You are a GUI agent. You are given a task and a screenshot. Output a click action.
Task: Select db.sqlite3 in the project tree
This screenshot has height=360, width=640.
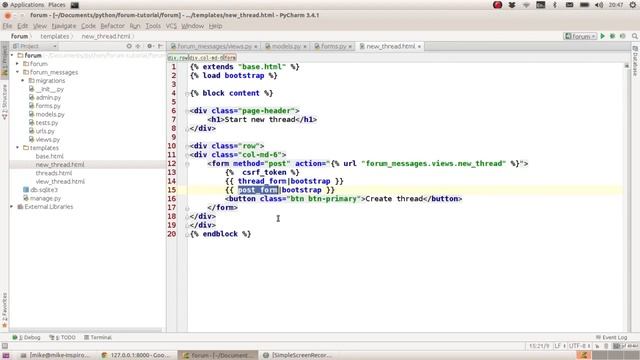pos(41,190)
